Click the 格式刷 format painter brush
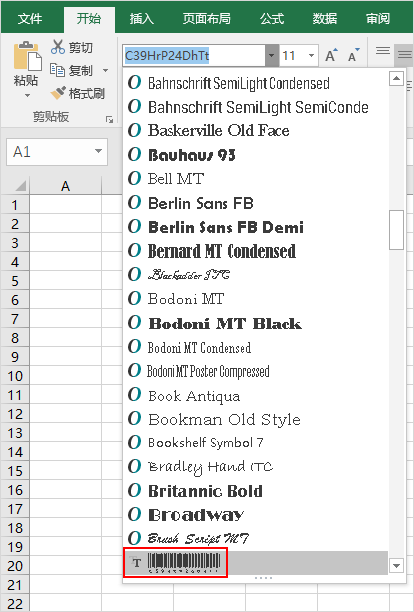This screenshot has height=612, width=414. pyautogui.click(x=58, y=93)
